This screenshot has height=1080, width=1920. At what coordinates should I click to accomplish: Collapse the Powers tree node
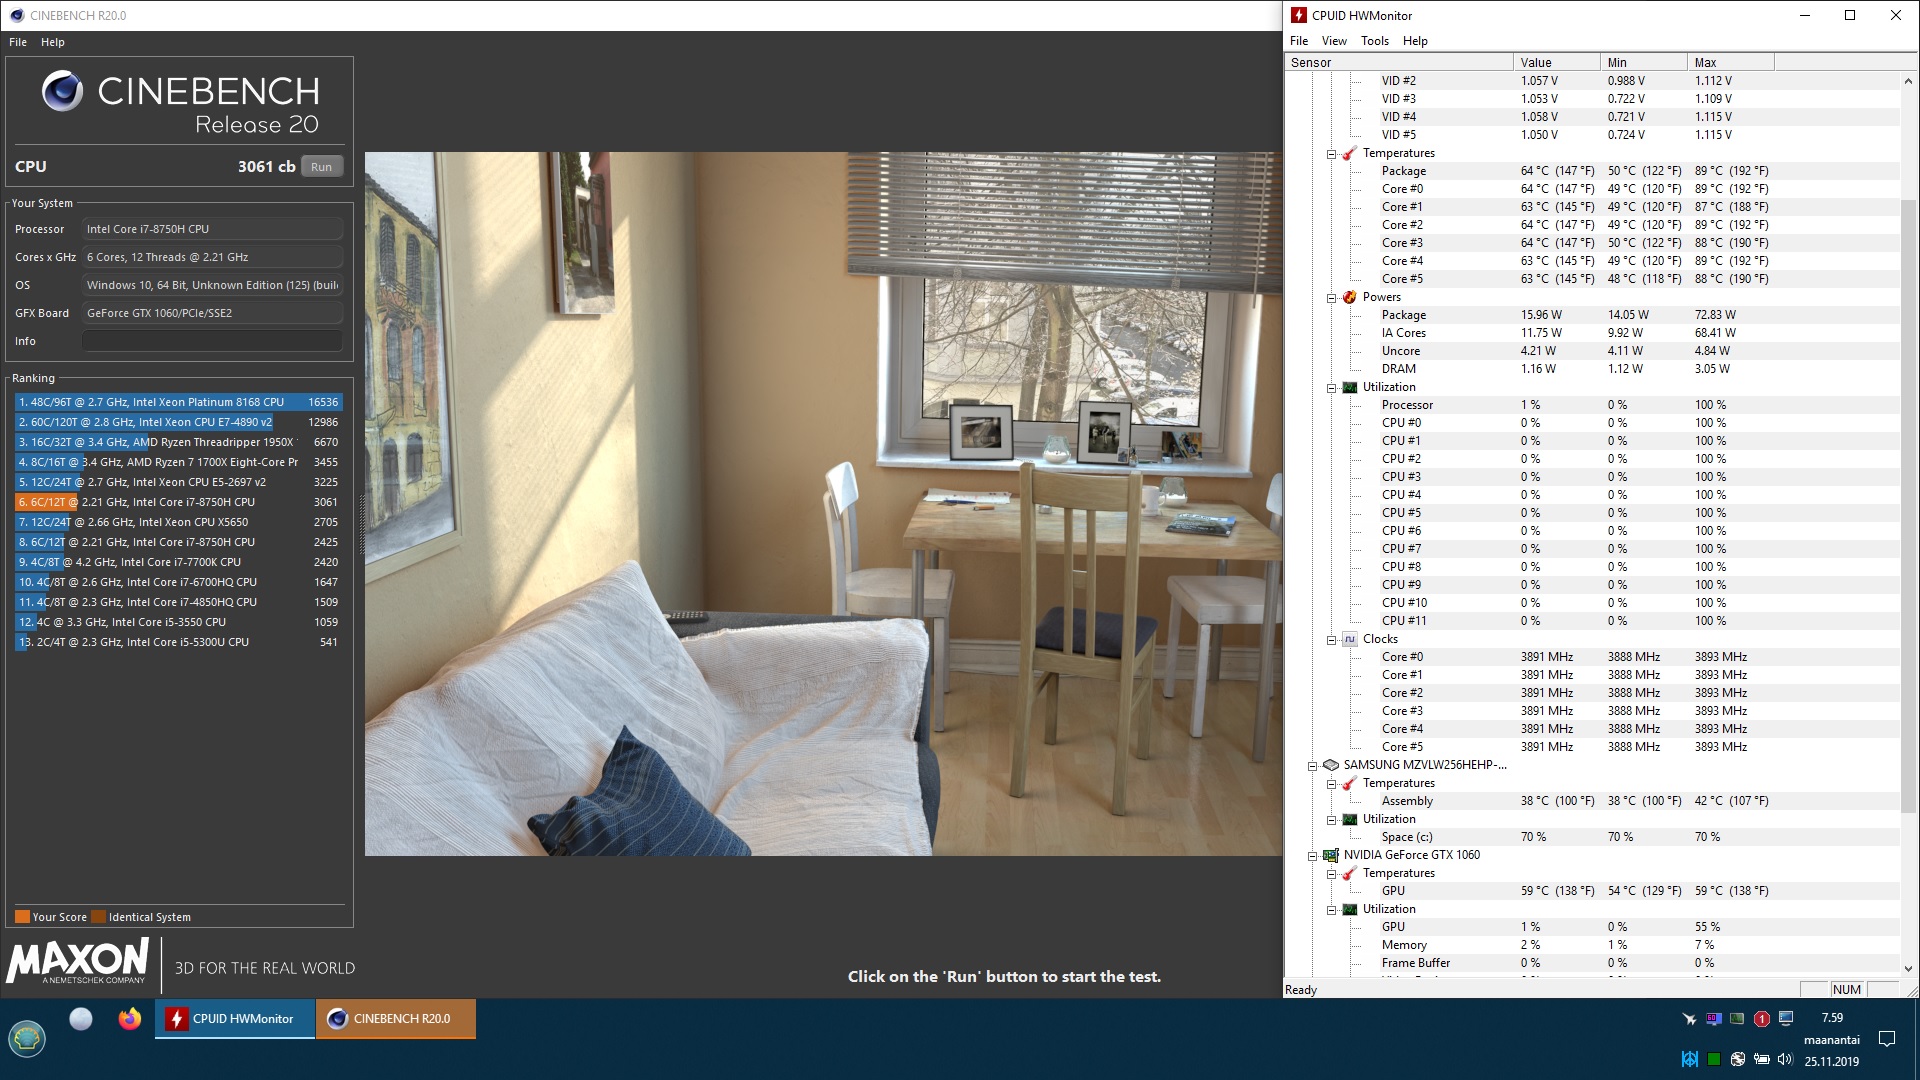pyautogui.click(x=1331, y=298)
